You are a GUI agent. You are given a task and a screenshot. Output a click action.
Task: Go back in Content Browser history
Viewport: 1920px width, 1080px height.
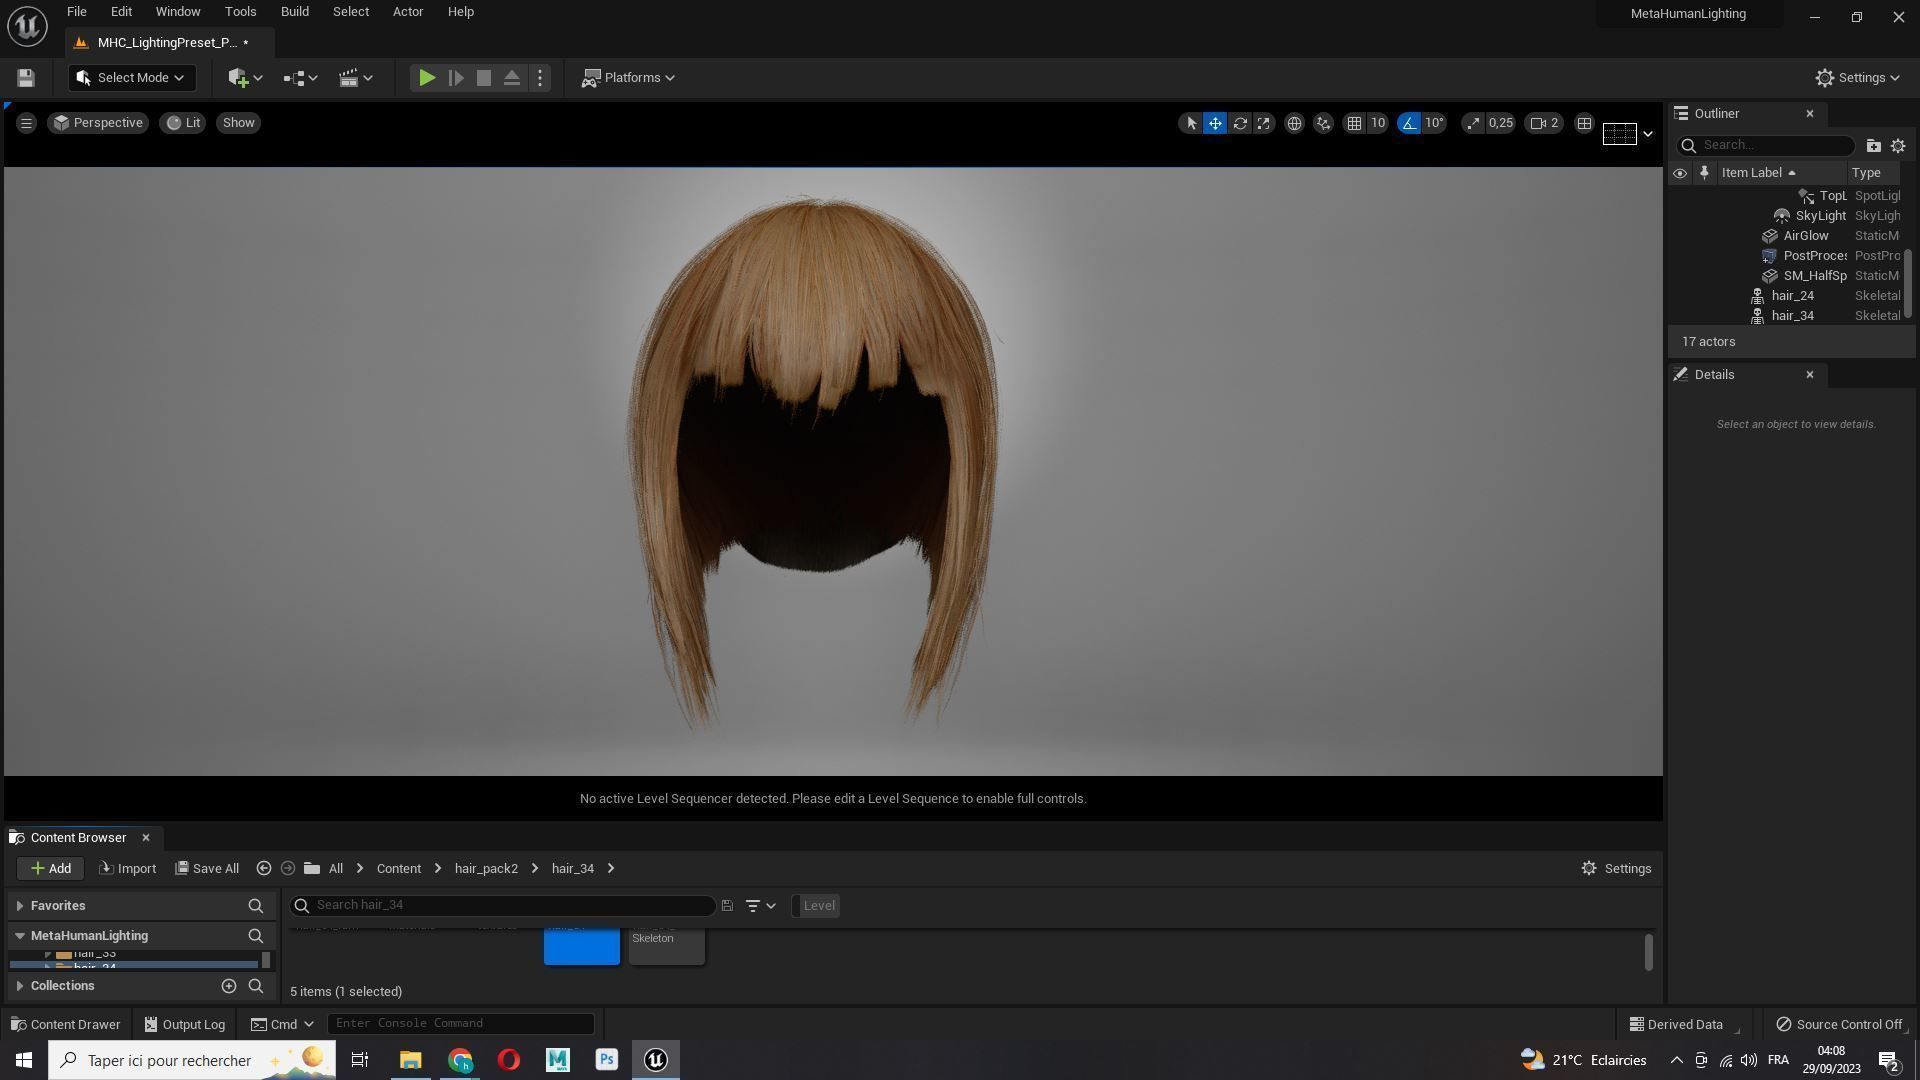(x=264, y=869)
